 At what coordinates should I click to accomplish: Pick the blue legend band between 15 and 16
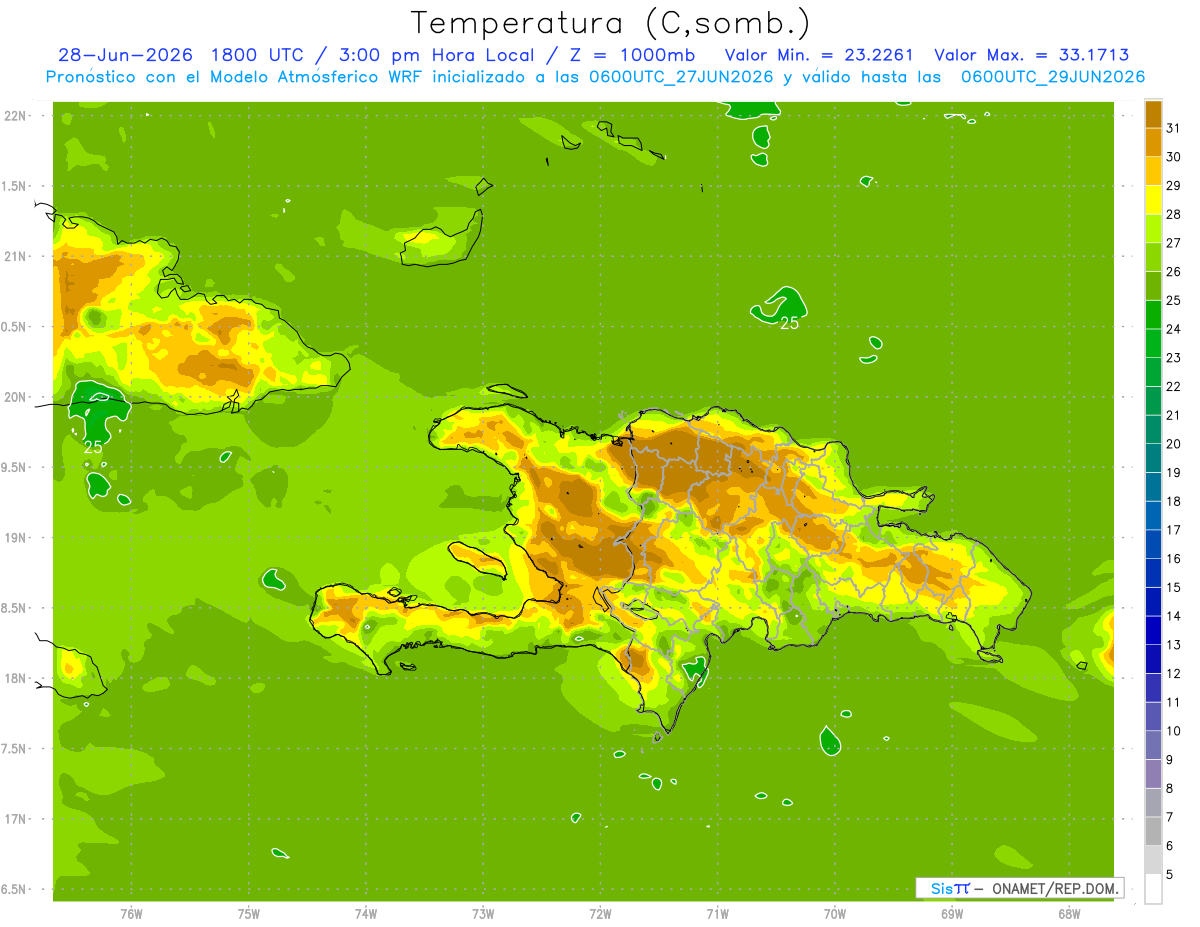[1153, 572]
